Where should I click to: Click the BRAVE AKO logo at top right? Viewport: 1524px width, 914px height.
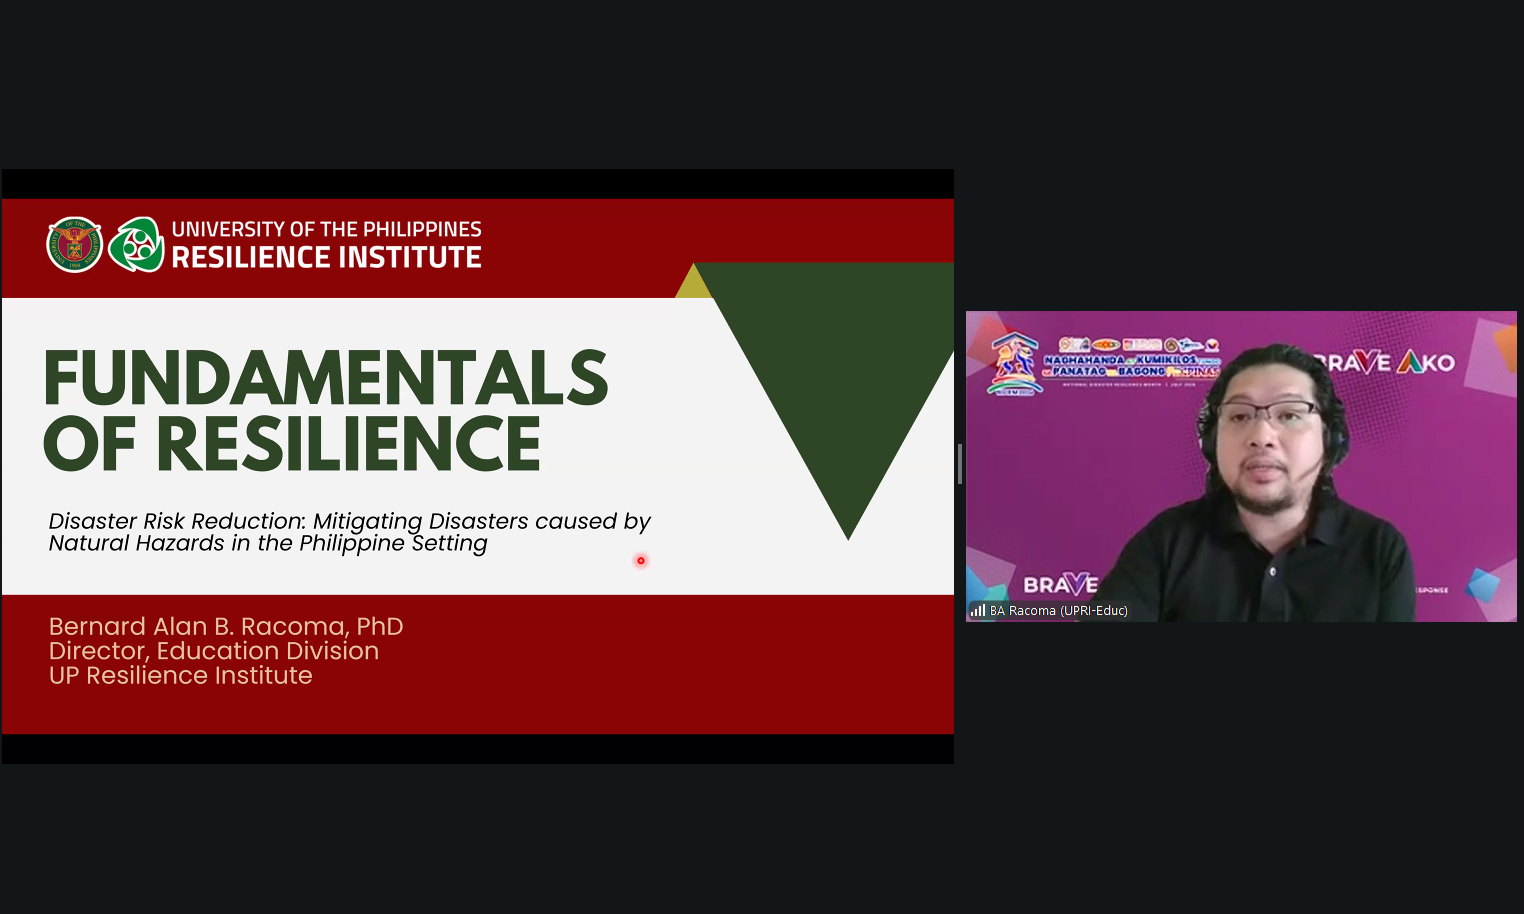[x=1385, y=362]
